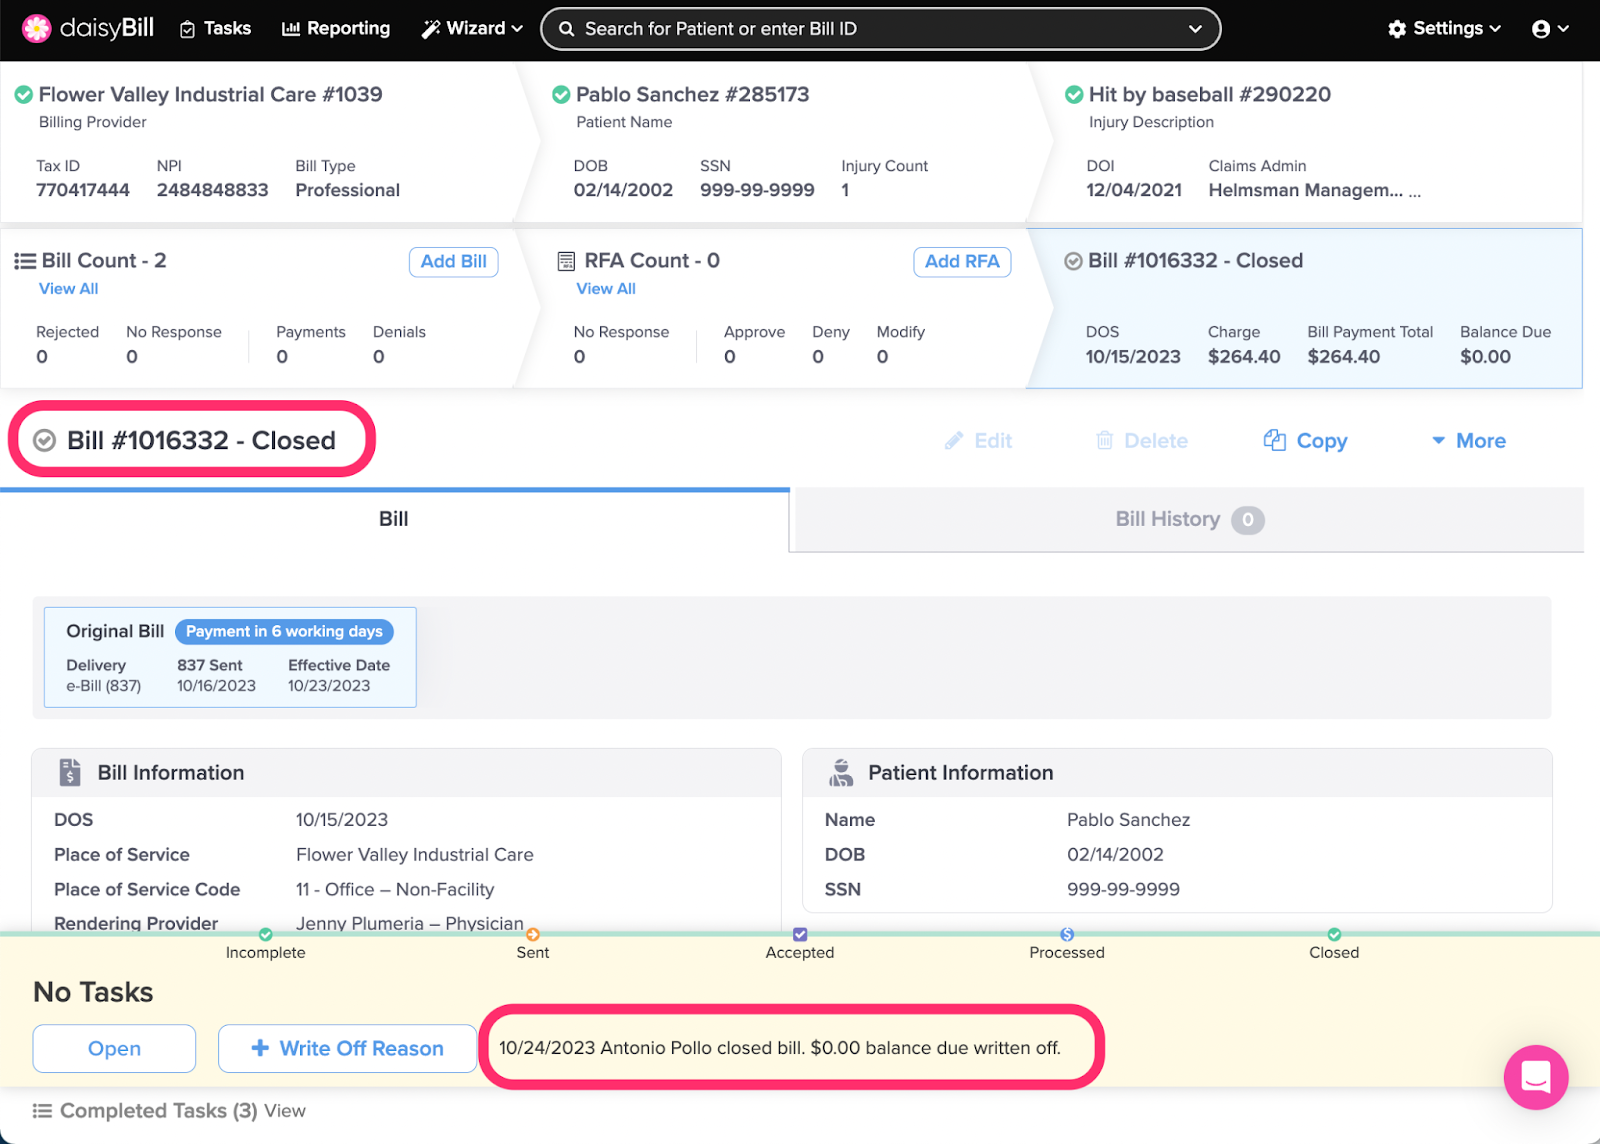
Task: Click the Copy label
Action: [1322, 441]
